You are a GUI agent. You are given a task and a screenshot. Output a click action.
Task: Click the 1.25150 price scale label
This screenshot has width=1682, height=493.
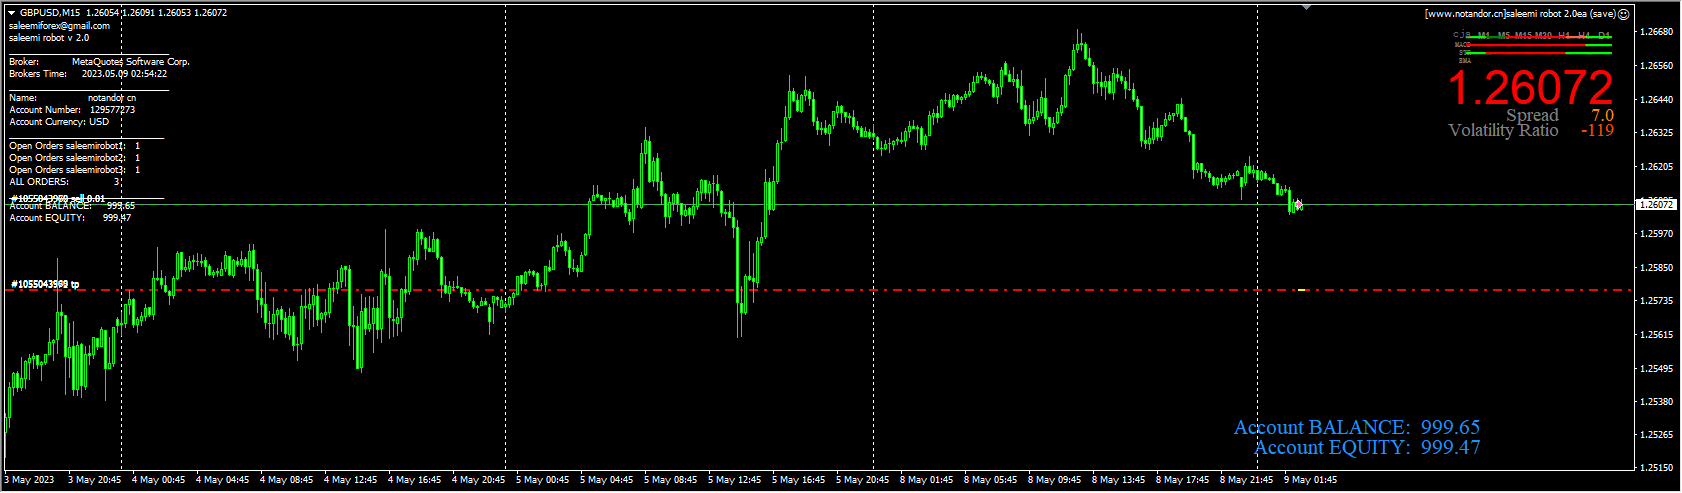[1657, 468]
